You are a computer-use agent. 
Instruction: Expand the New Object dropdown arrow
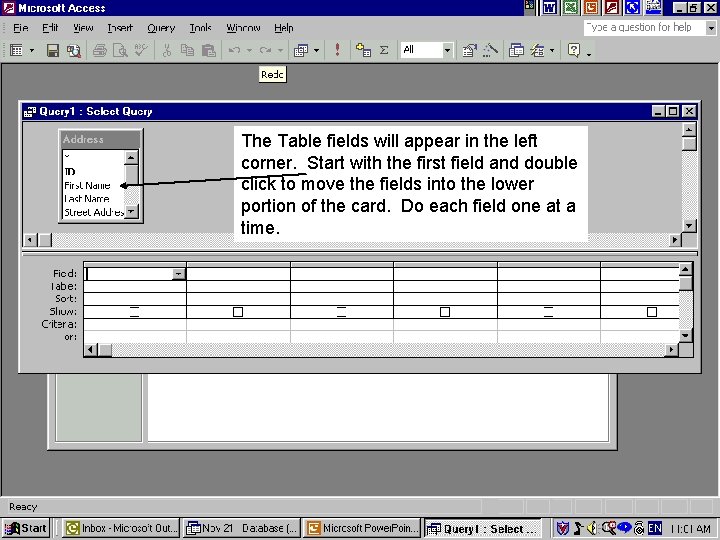552,50
